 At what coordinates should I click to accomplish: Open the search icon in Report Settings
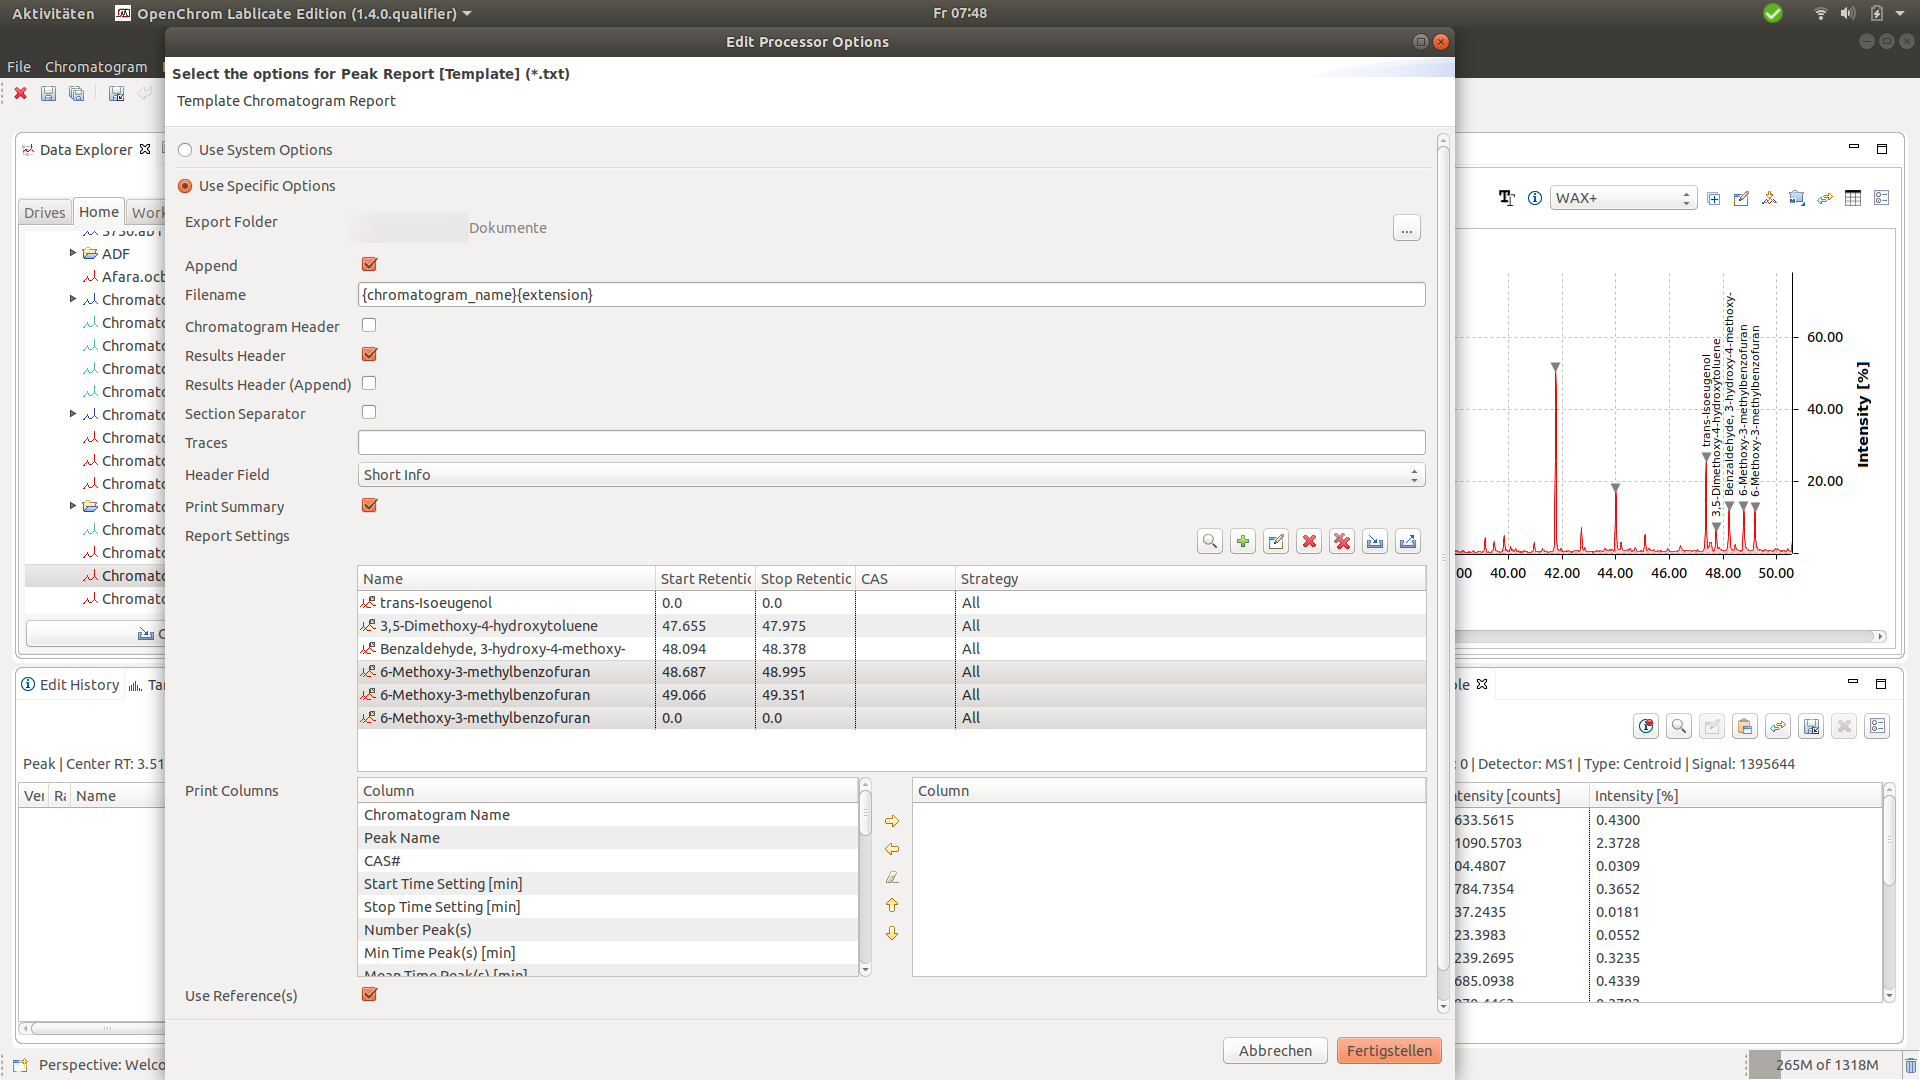coord(1210,541)
